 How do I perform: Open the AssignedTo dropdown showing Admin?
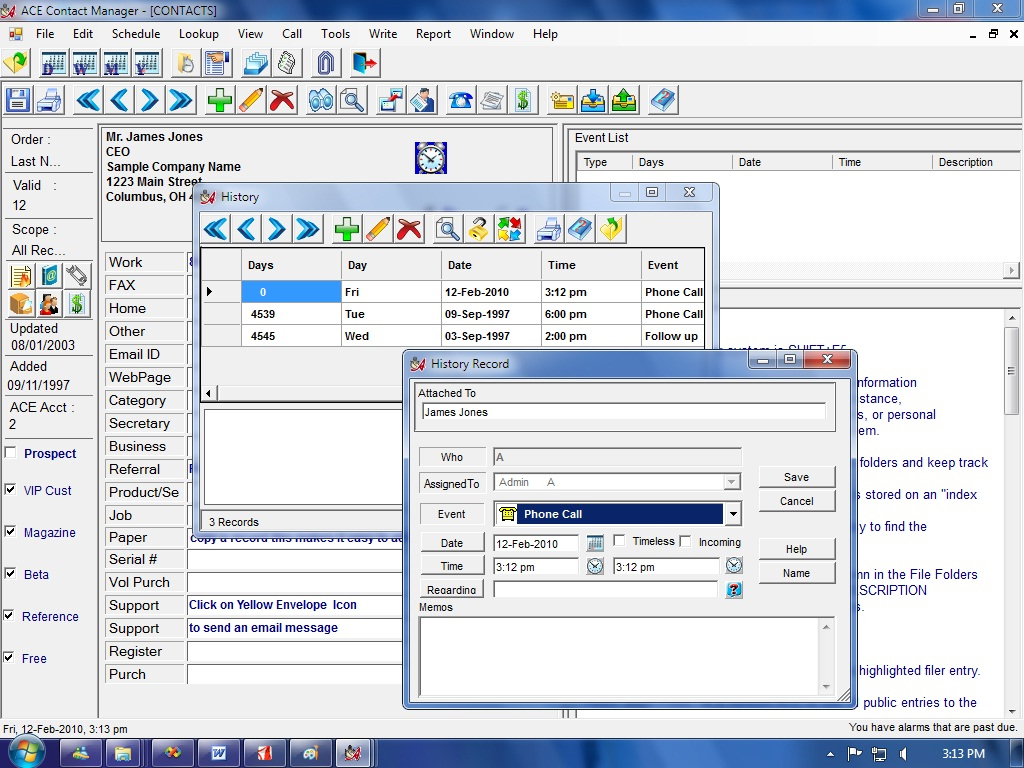tap(733, 483)
